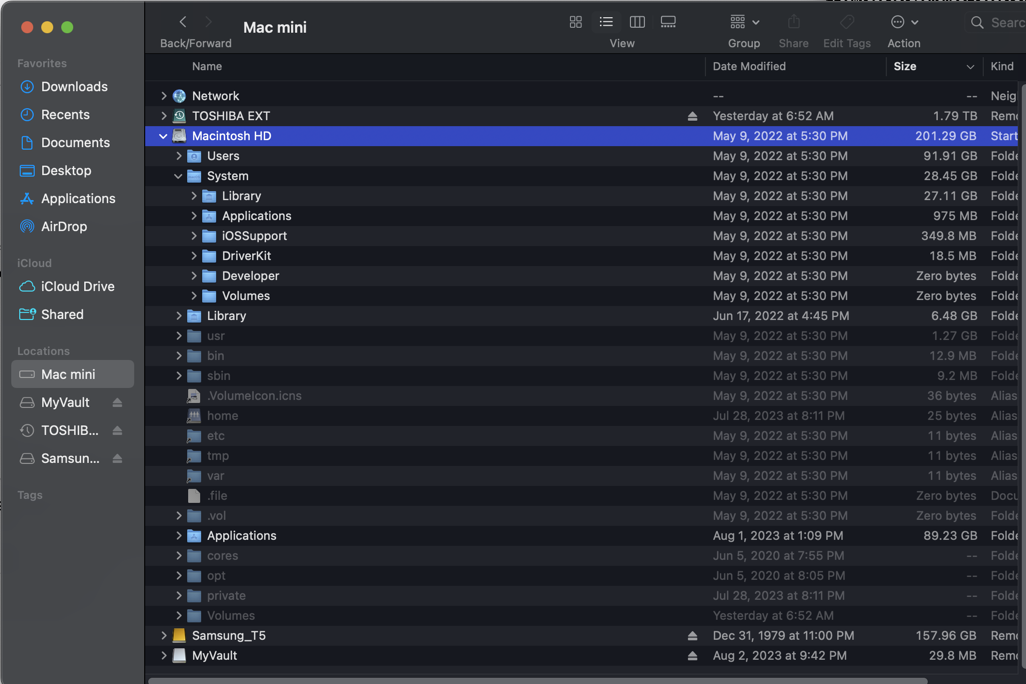Open Desktop in sidebar

[73, 171]
